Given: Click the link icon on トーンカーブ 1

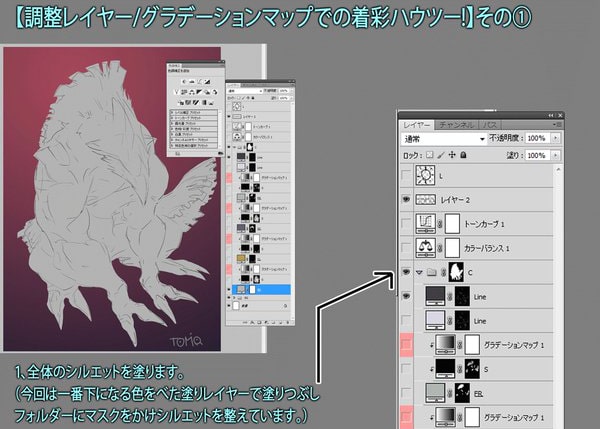Looking at the screenshot, I should pos(440,224).
